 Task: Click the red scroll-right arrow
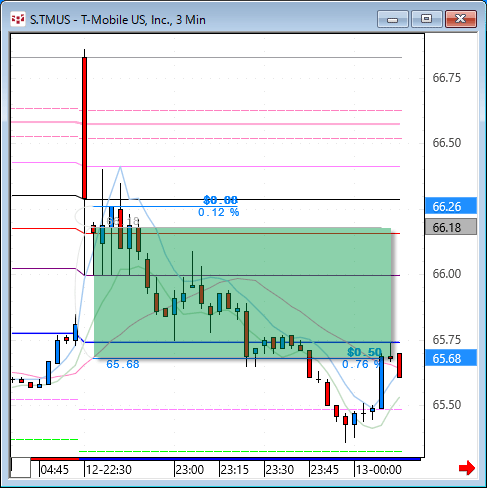point(467,468)
